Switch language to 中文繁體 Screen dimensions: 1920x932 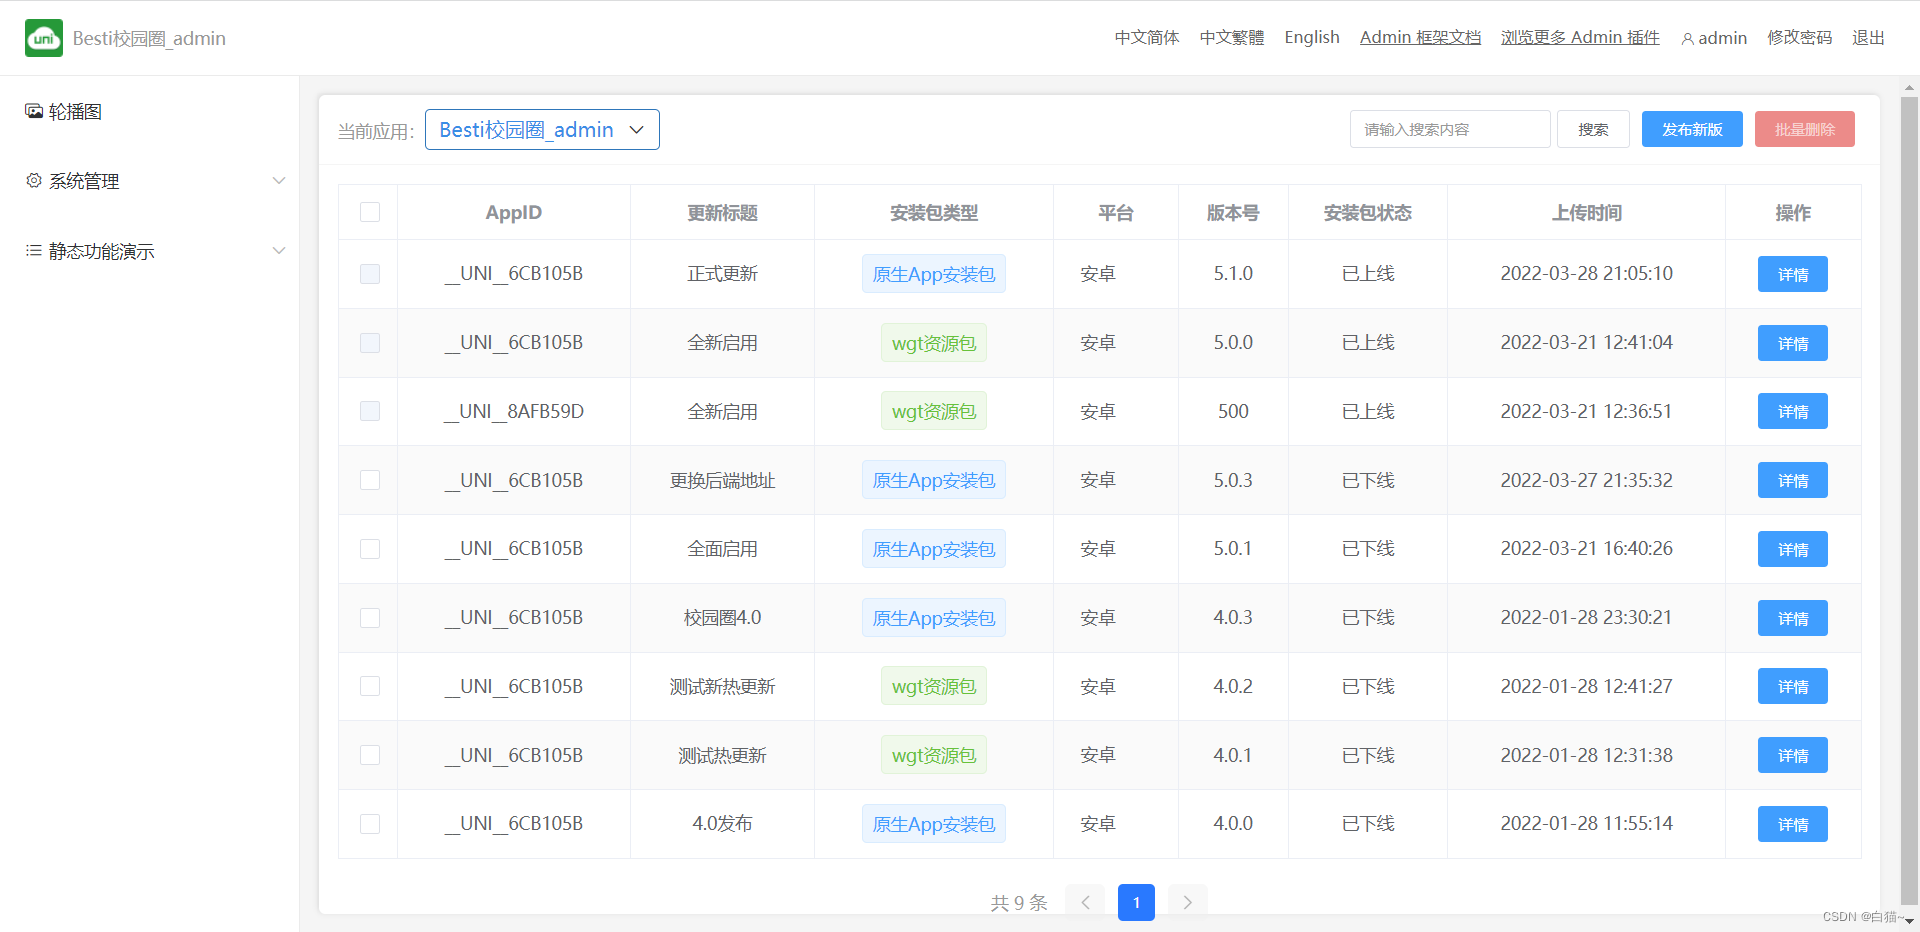click(x=1232, y=38)
